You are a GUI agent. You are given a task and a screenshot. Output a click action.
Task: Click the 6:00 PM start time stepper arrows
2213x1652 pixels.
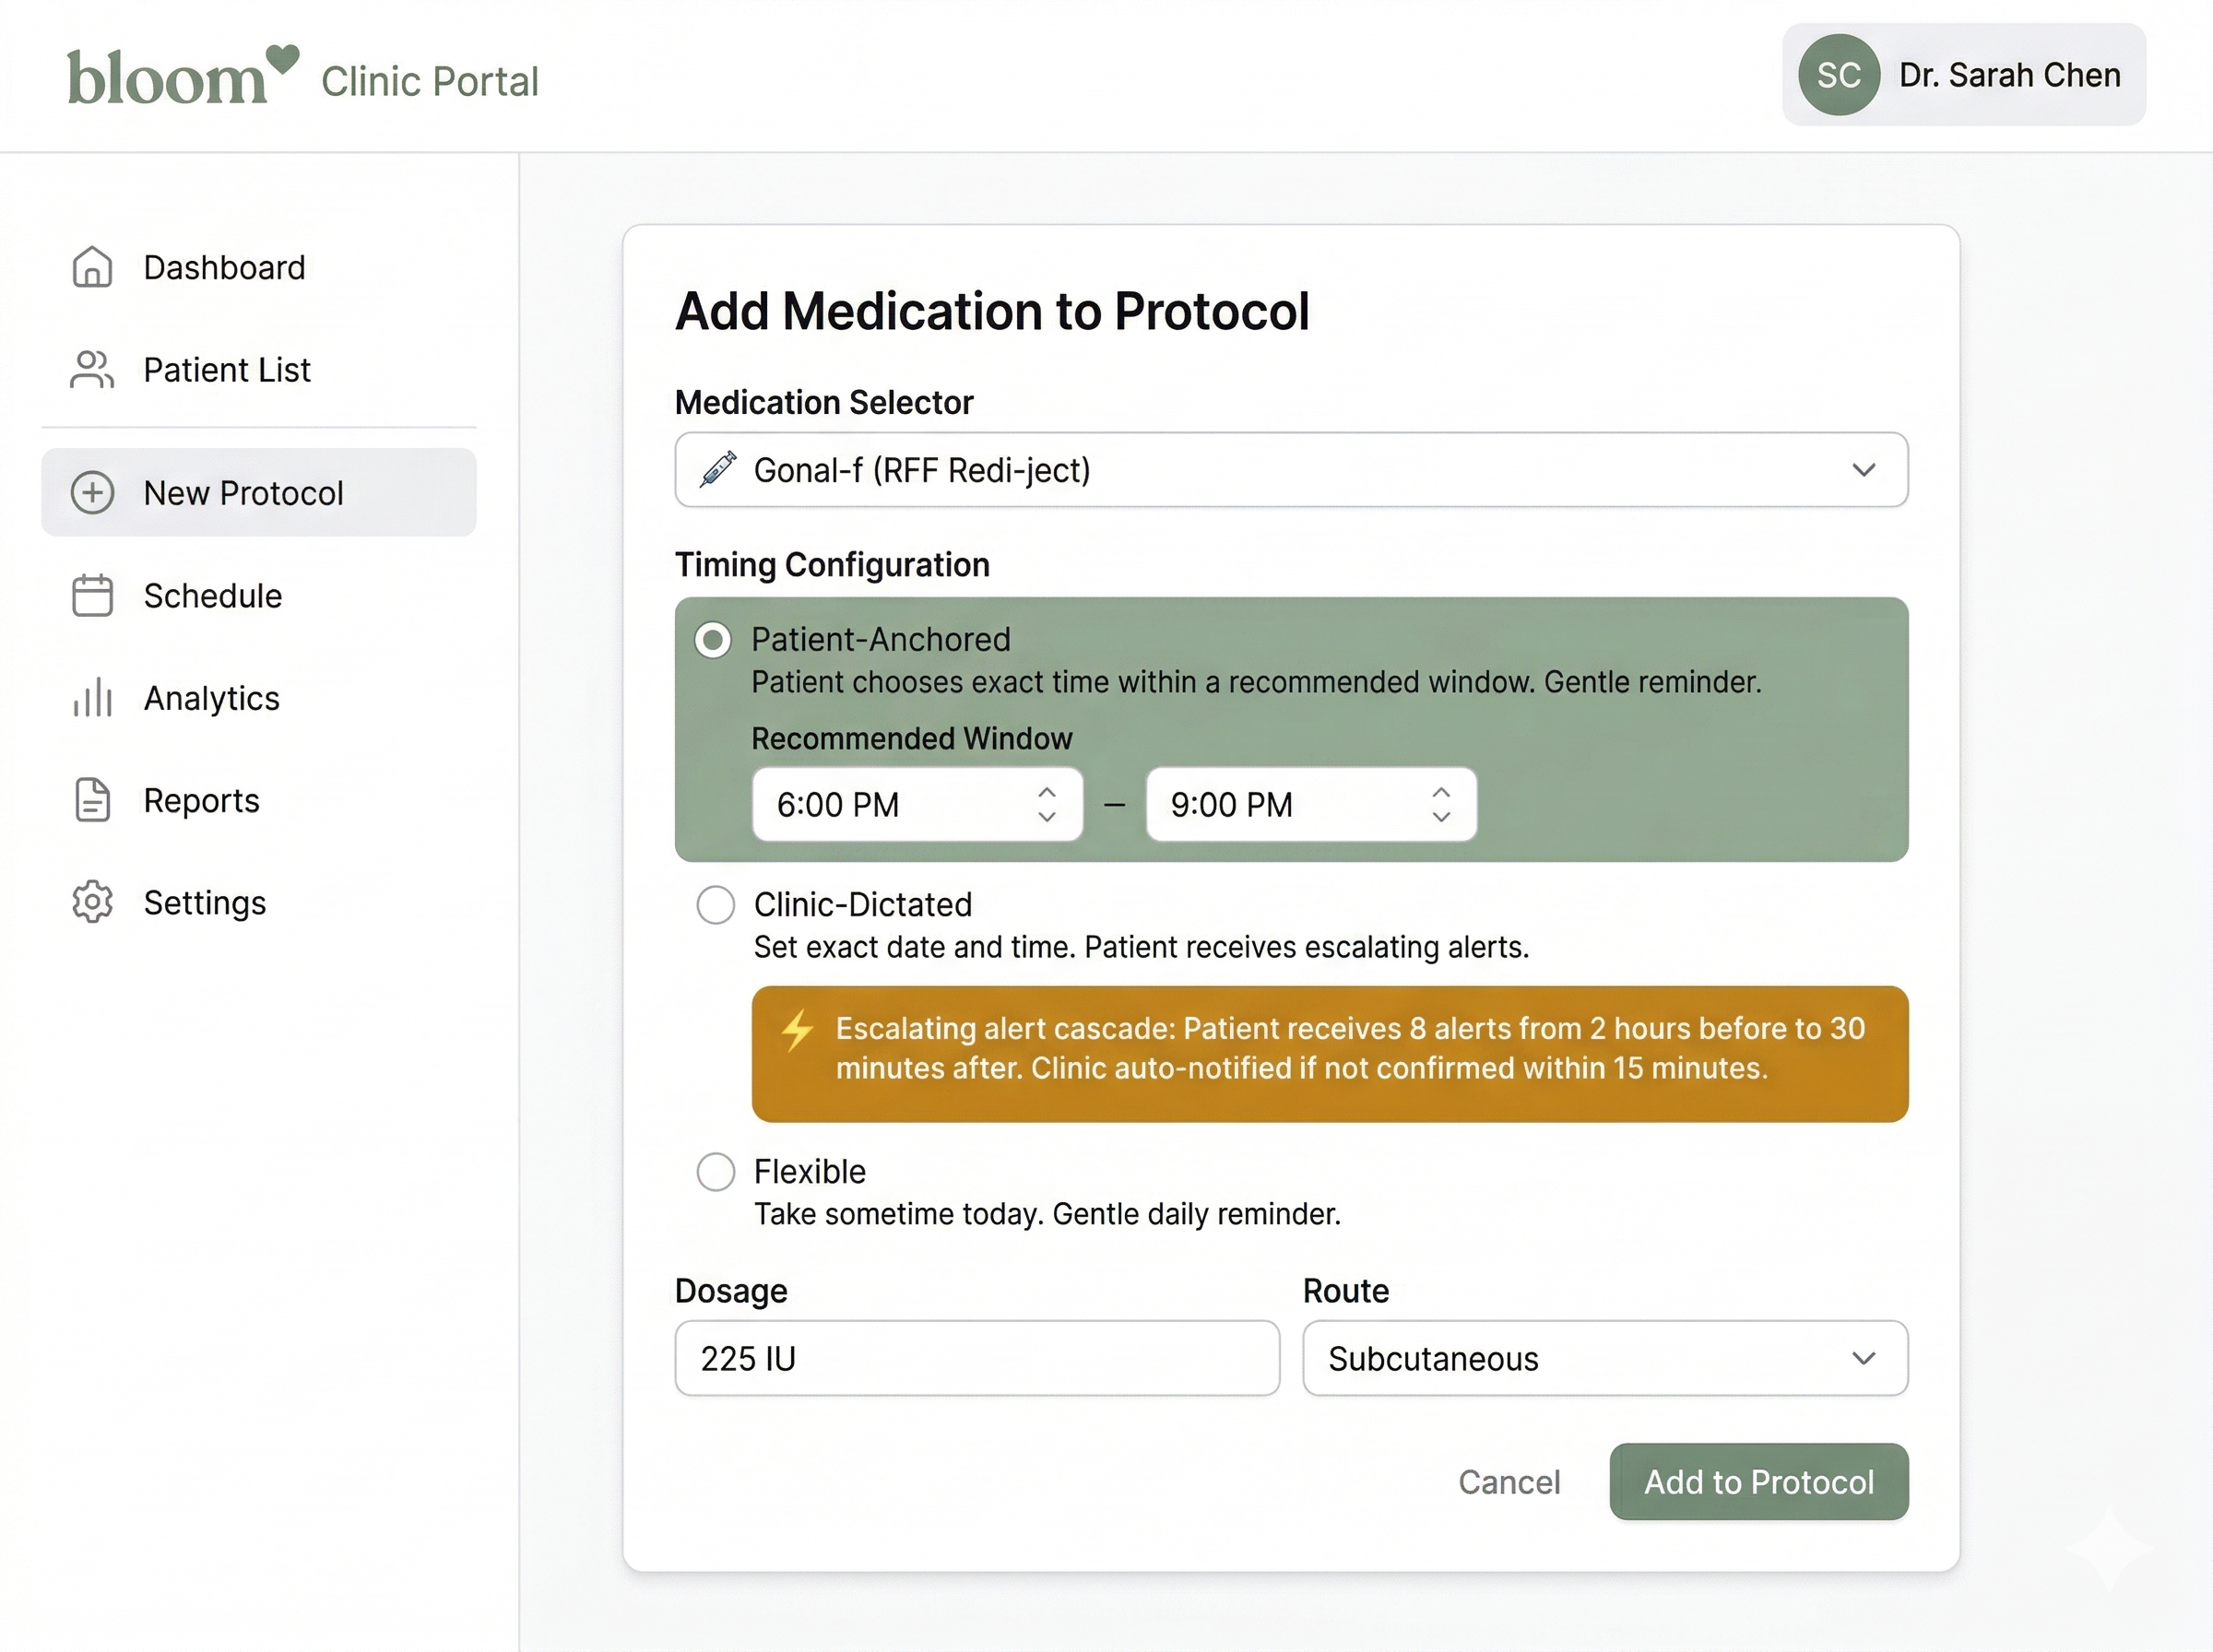tap(1046, 804)
